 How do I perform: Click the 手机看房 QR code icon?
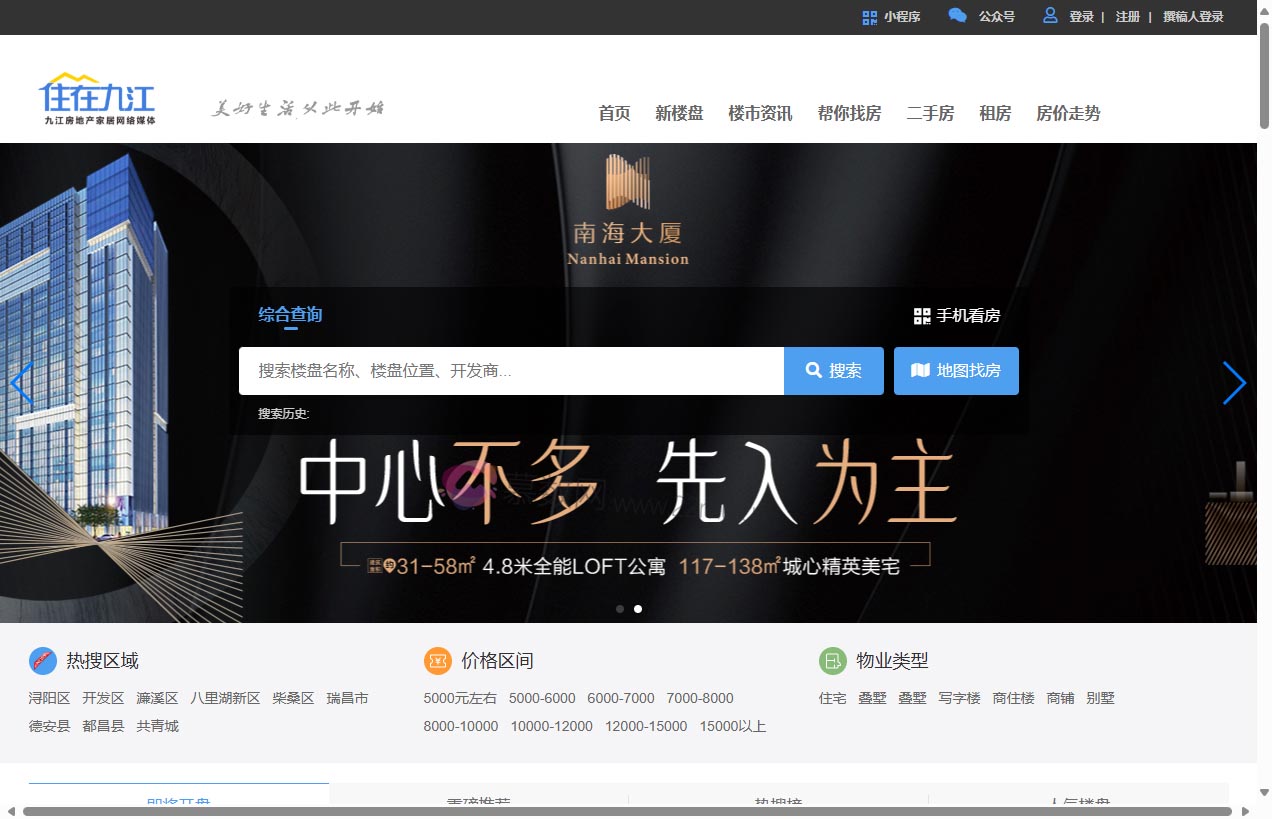tap(921, 315)
